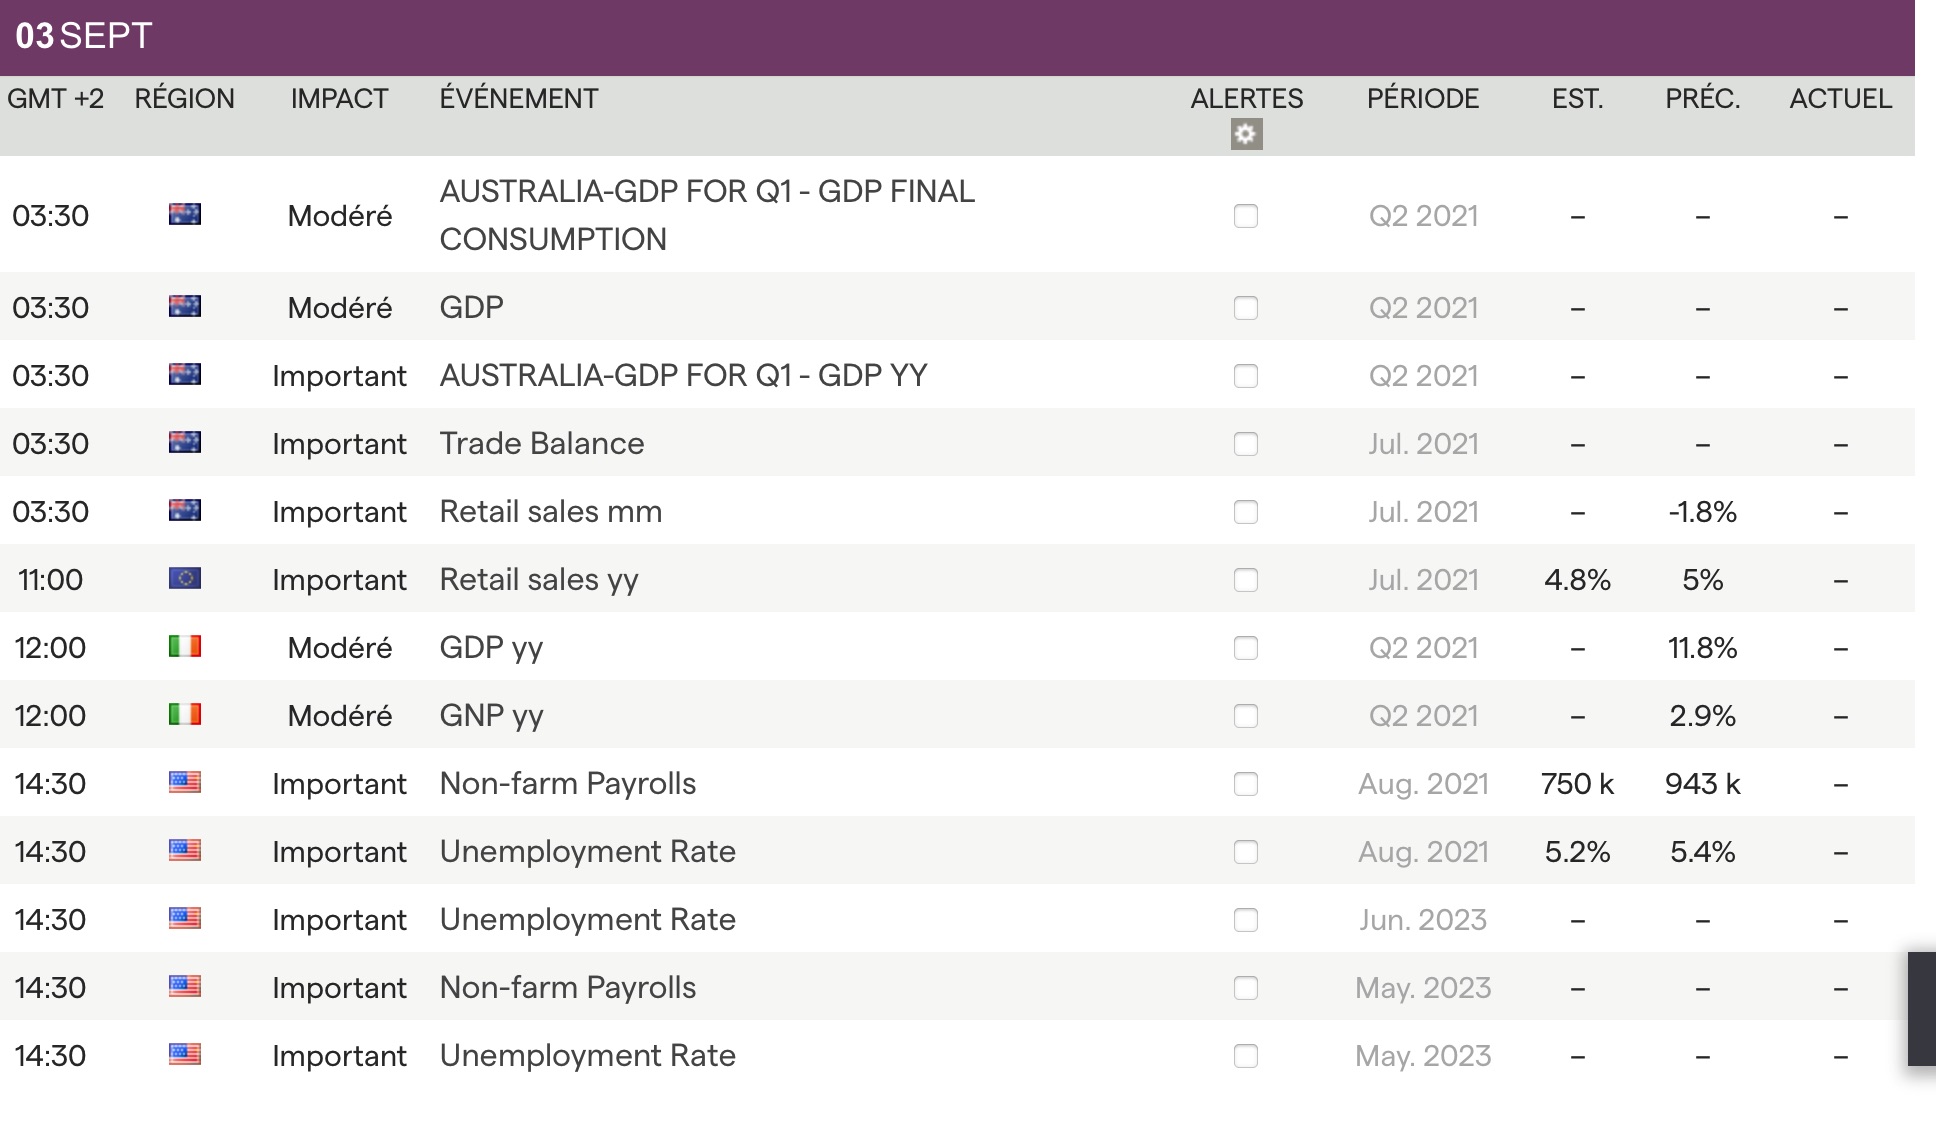The height and width of the screenshot is (1132, 1936).
Task: Click US flag in last Unemployment Rate row
Action: tap(185, 1055)
